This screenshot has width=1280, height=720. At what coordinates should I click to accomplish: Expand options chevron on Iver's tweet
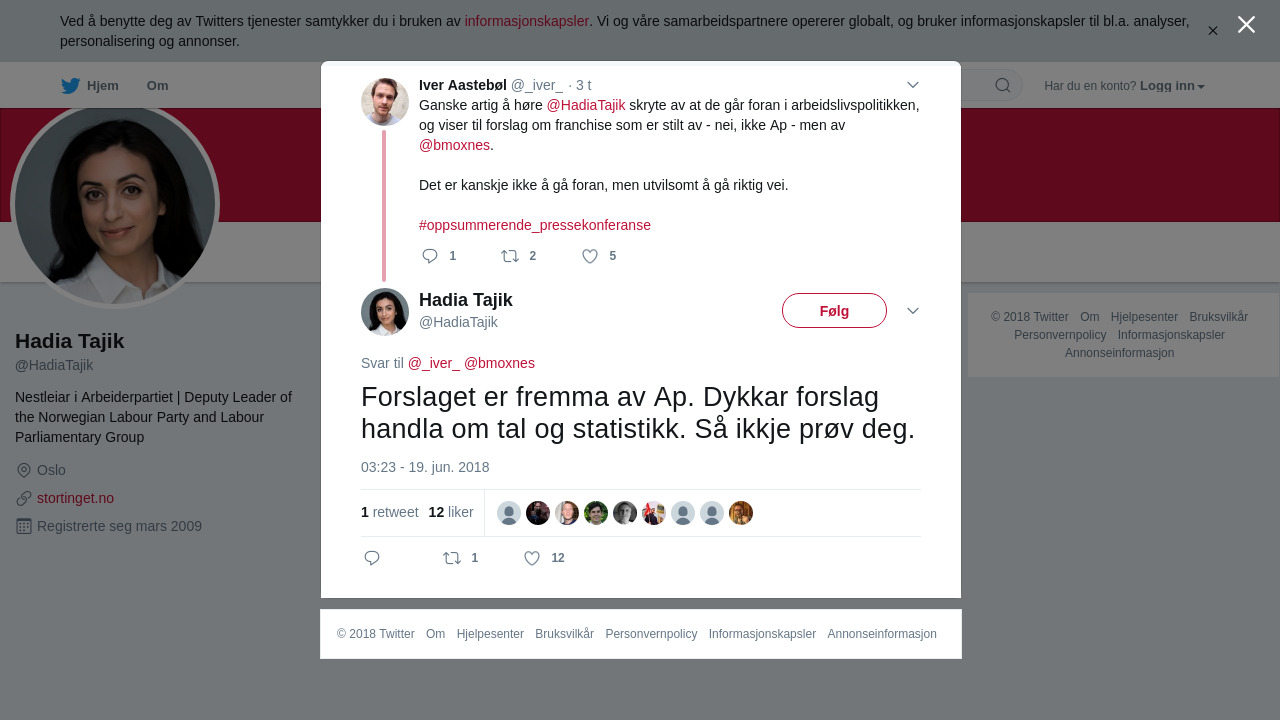(913, 85)
